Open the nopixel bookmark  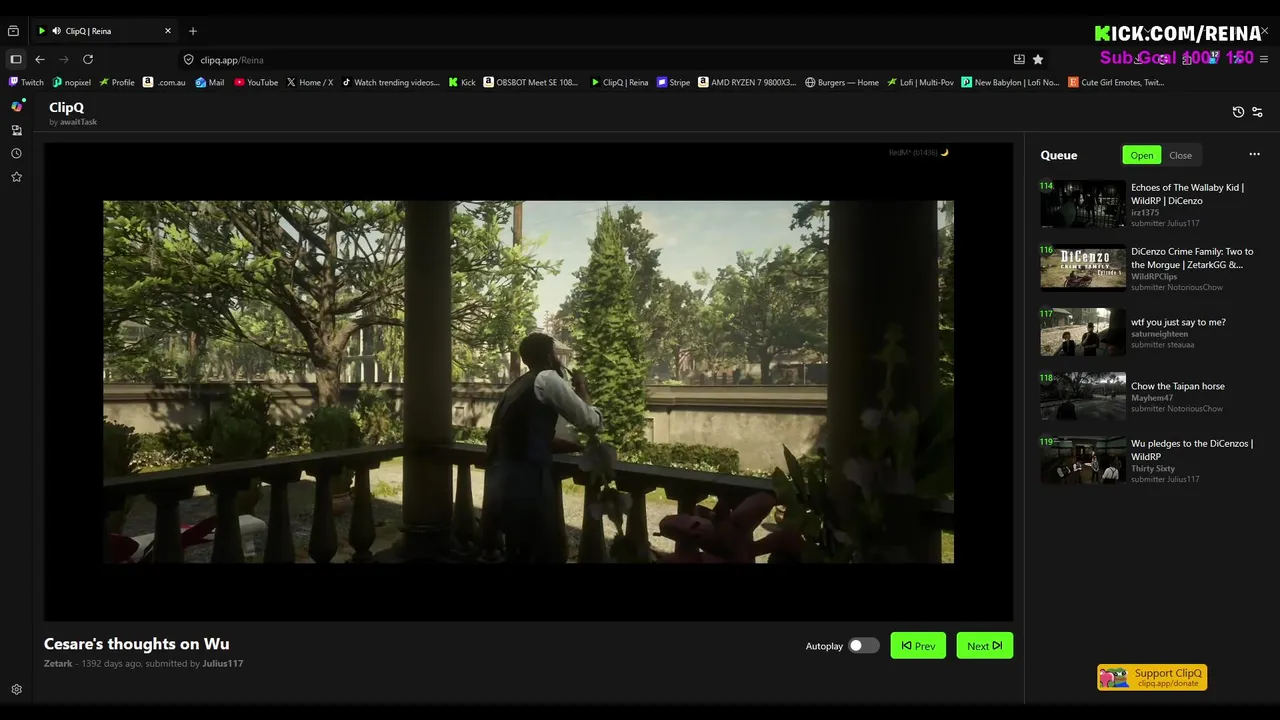coord(72,82)
